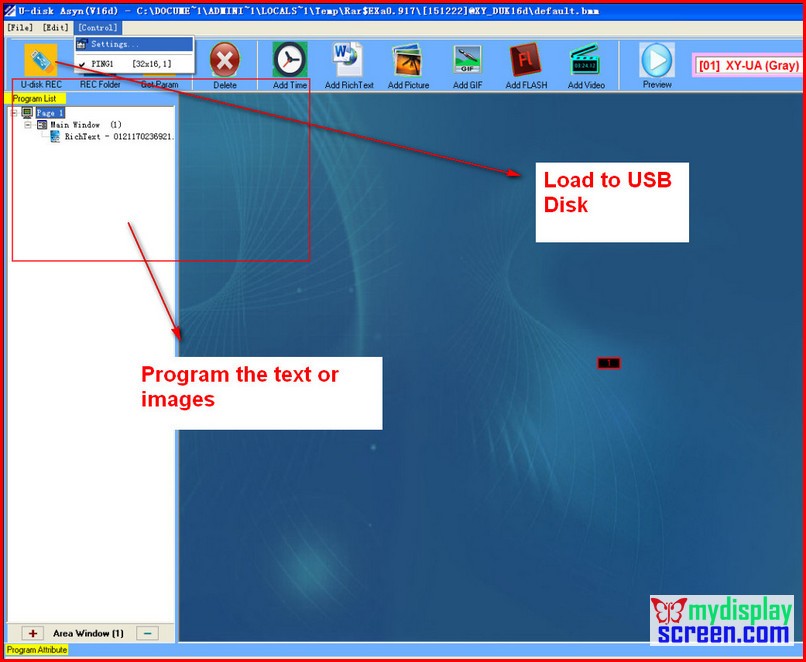
Task: Add a clock with Add Time
Action: click(x=290, y=61)
